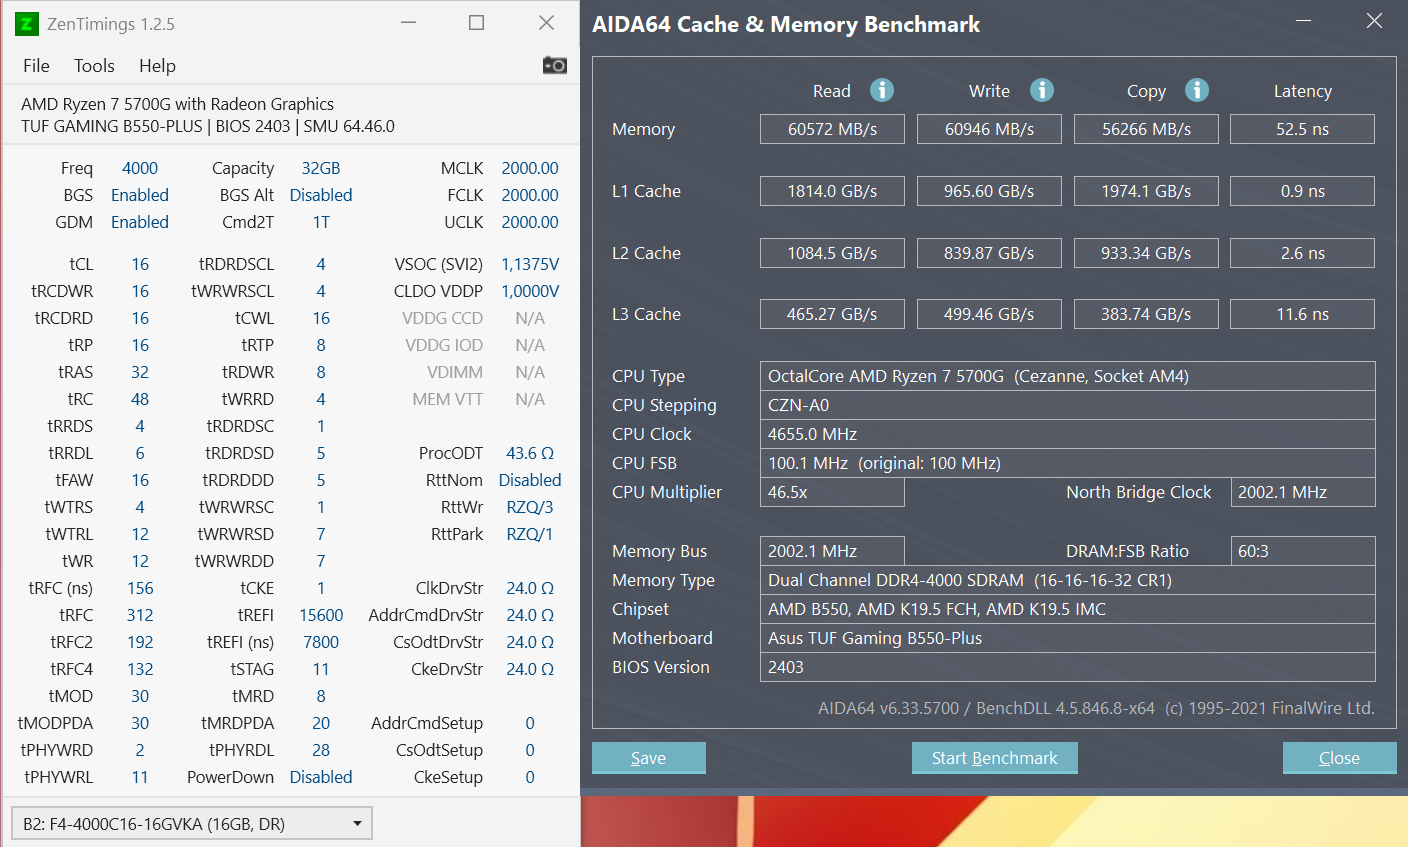
Task: Close the AIDA64 window with X
Action: pos(1374,21)
